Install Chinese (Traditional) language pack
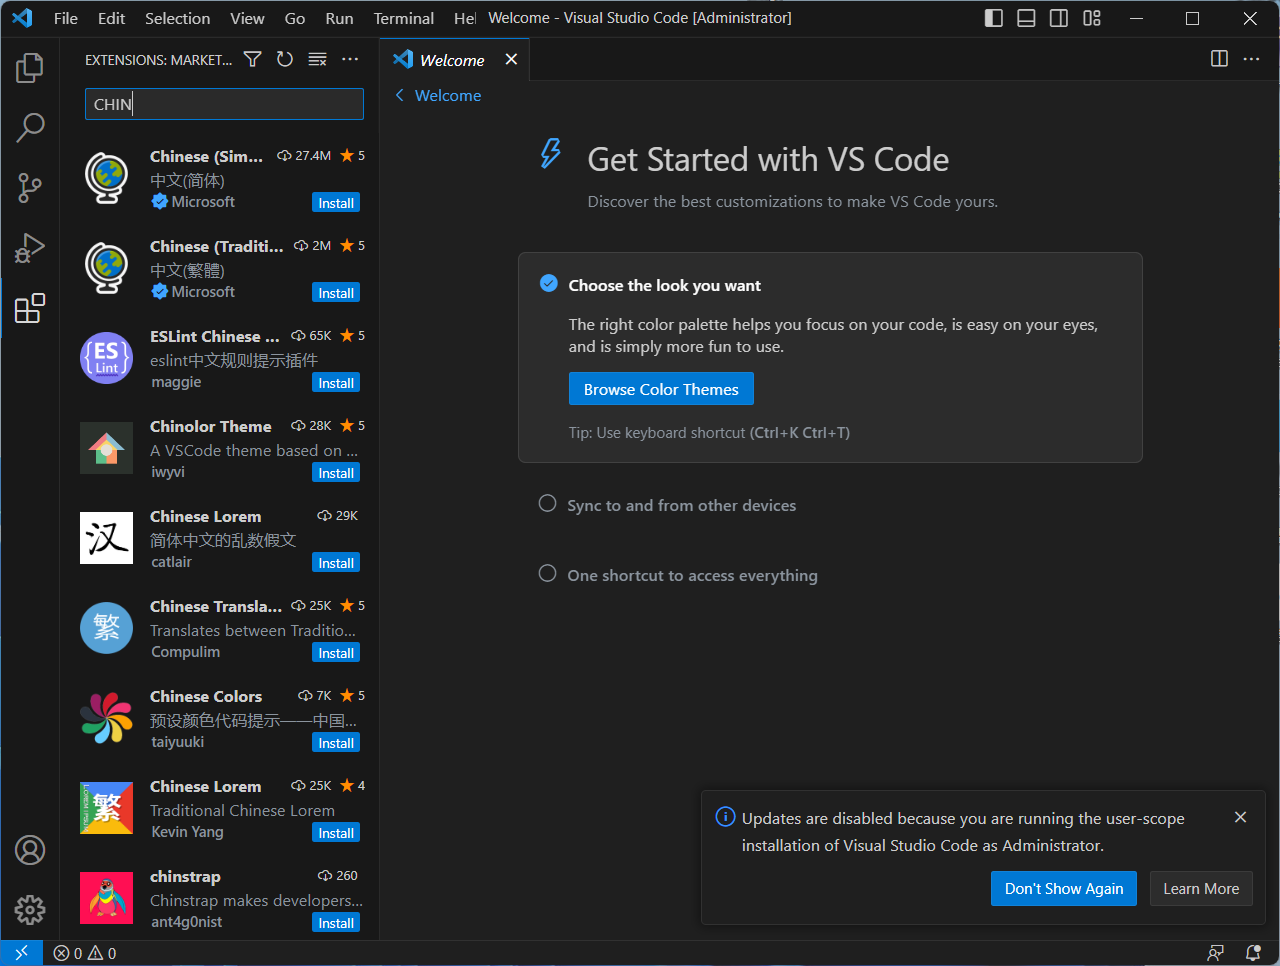Image resolution: width=1280 pixels, height=966 pixels. [336, 293]
